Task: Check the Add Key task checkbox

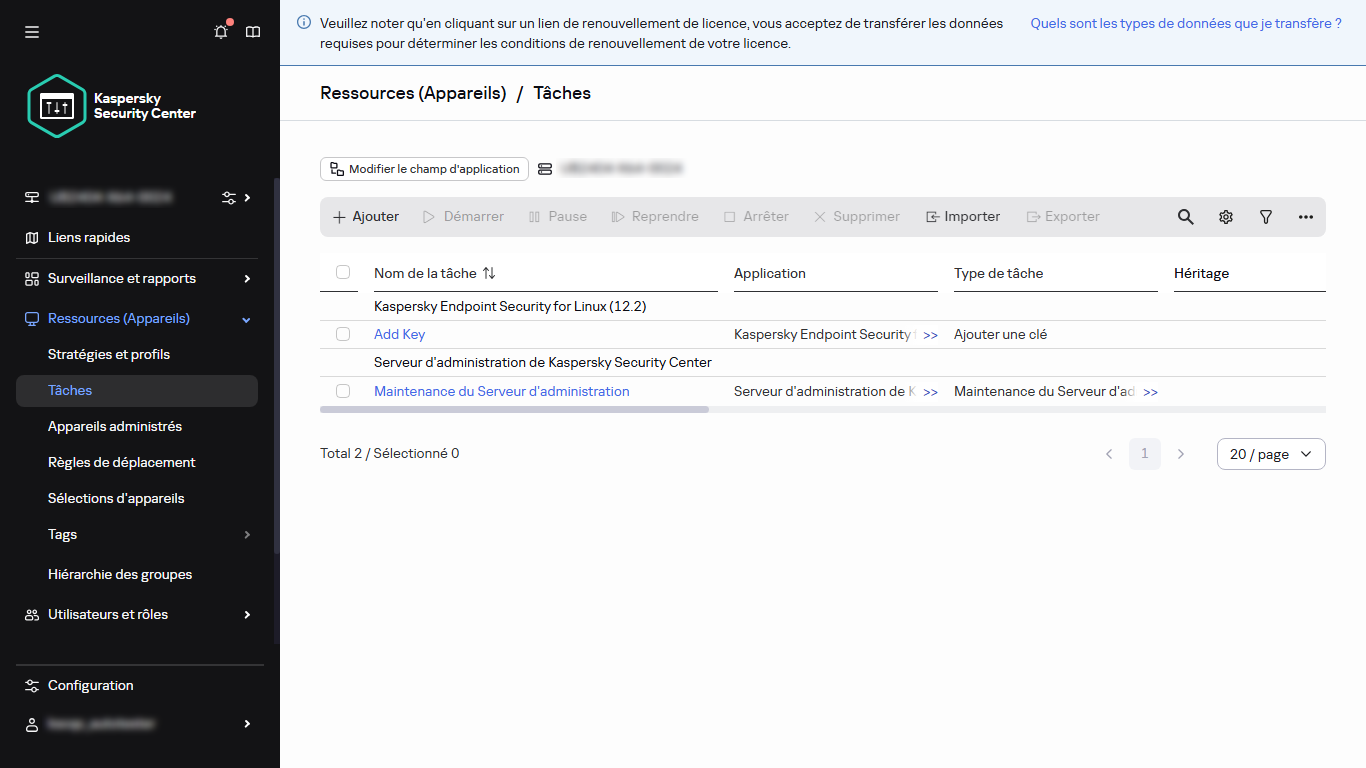Action: point(343,334)
